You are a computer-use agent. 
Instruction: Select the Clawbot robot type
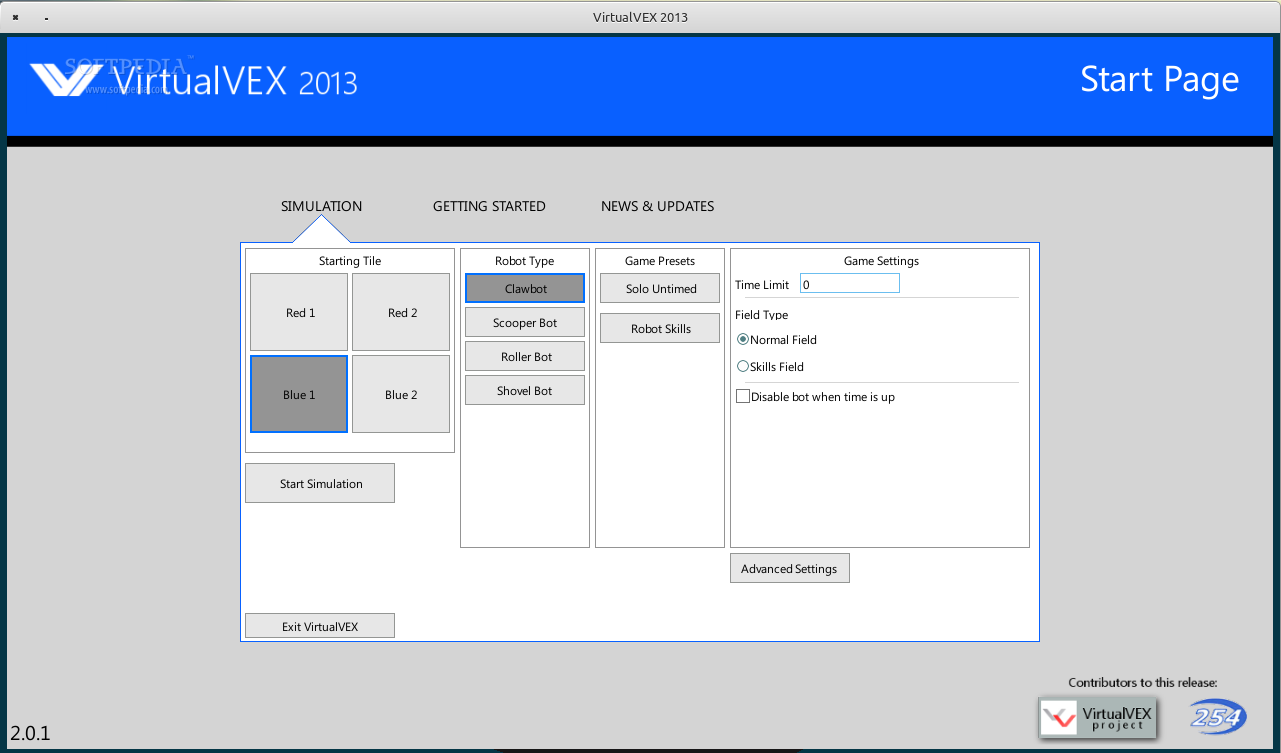525,288
